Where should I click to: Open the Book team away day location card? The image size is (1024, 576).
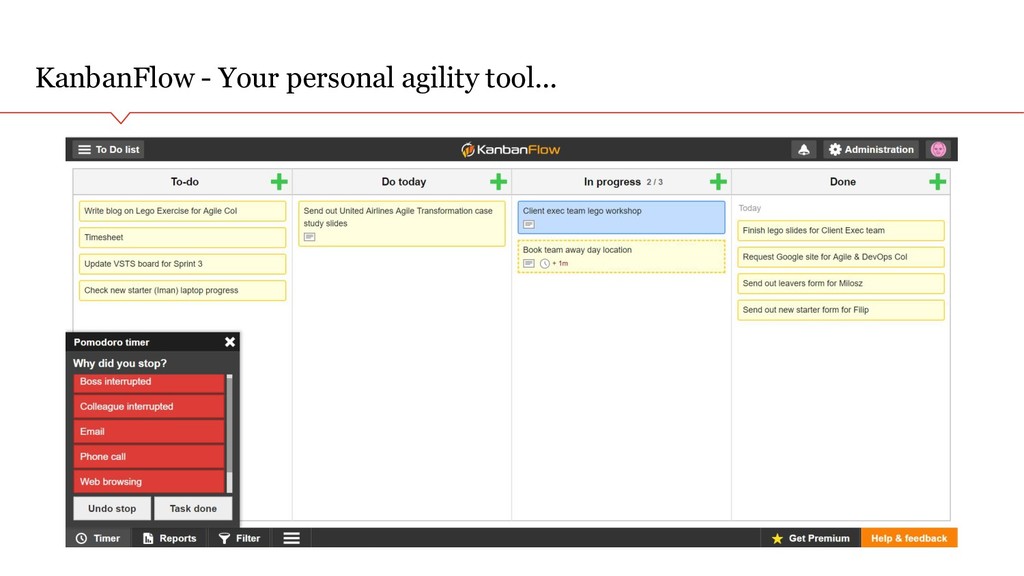(x=621, y=256)
